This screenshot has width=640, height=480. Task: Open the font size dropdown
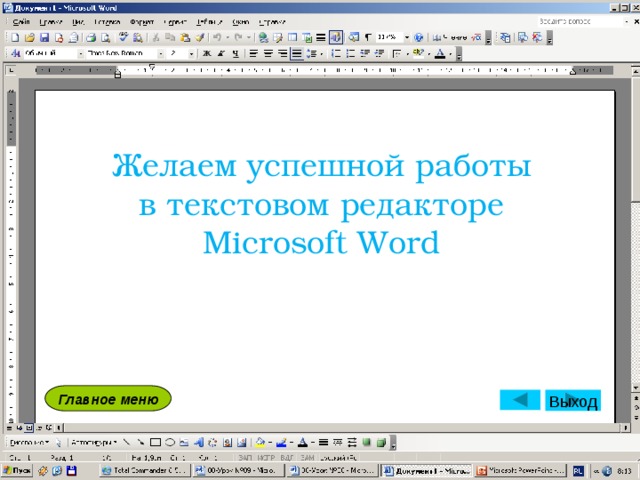pos(191,53)
